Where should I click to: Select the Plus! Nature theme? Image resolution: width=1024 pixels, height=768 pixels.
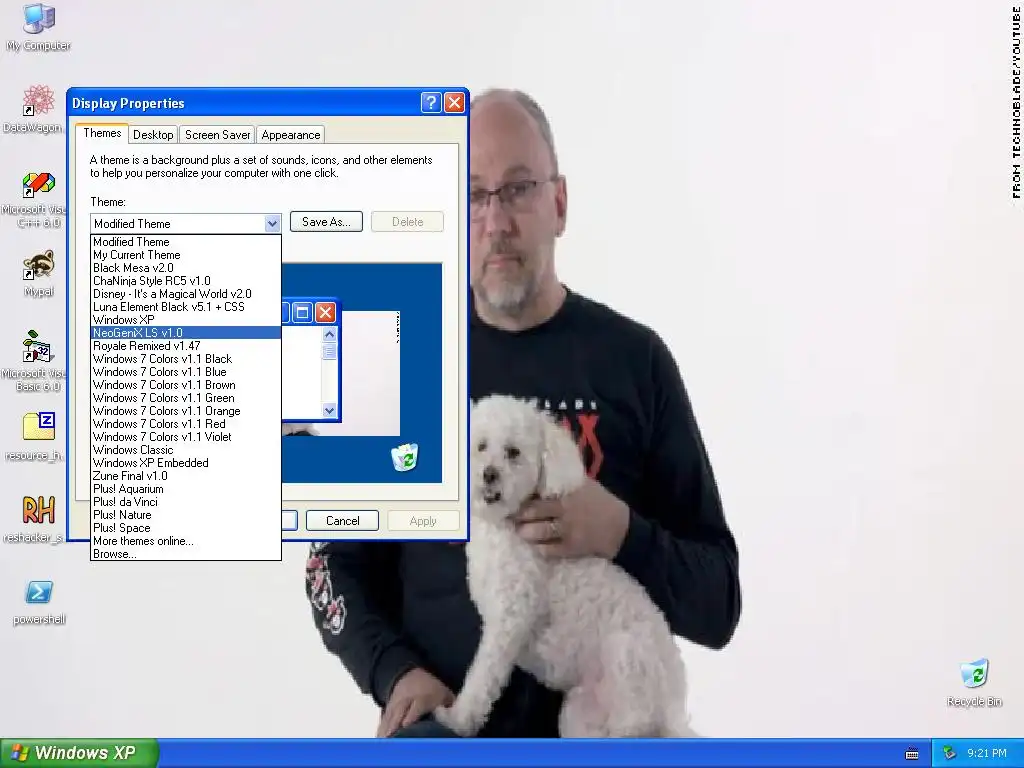click(x=186, y=515)
